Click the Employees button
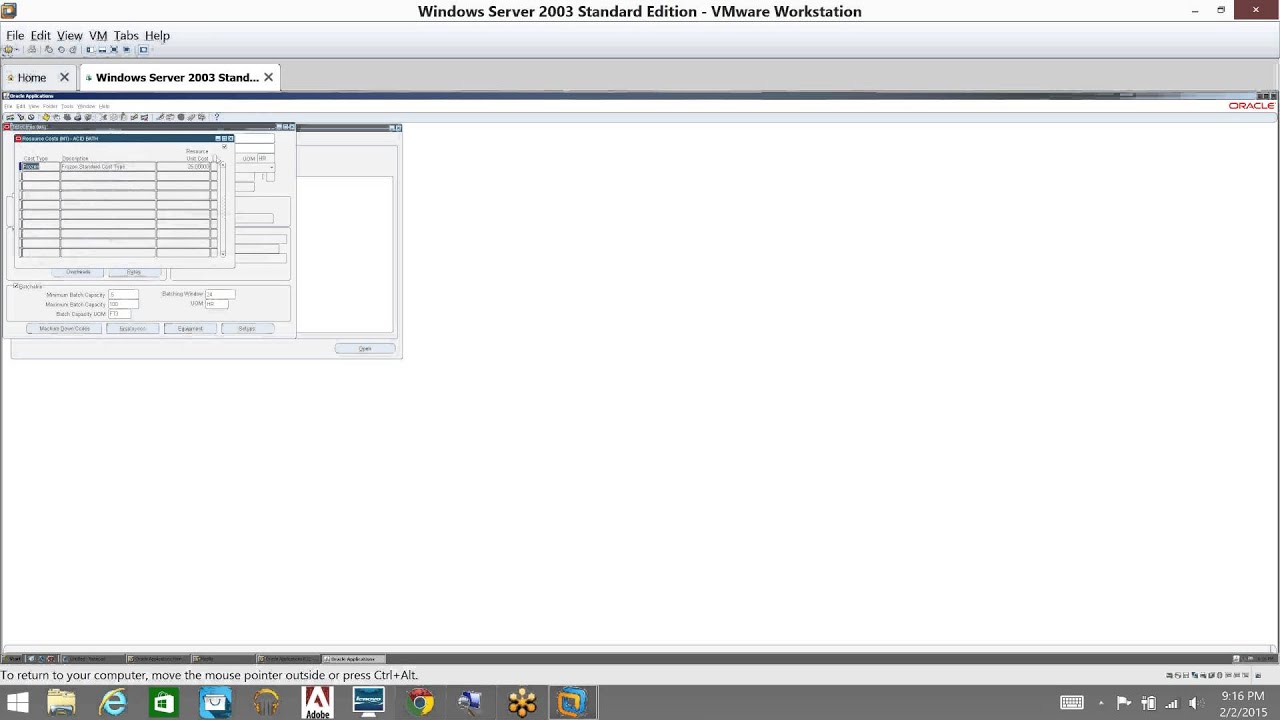Image resolution: width=1280 pixels, height=720 pixels. pos(132,329)
